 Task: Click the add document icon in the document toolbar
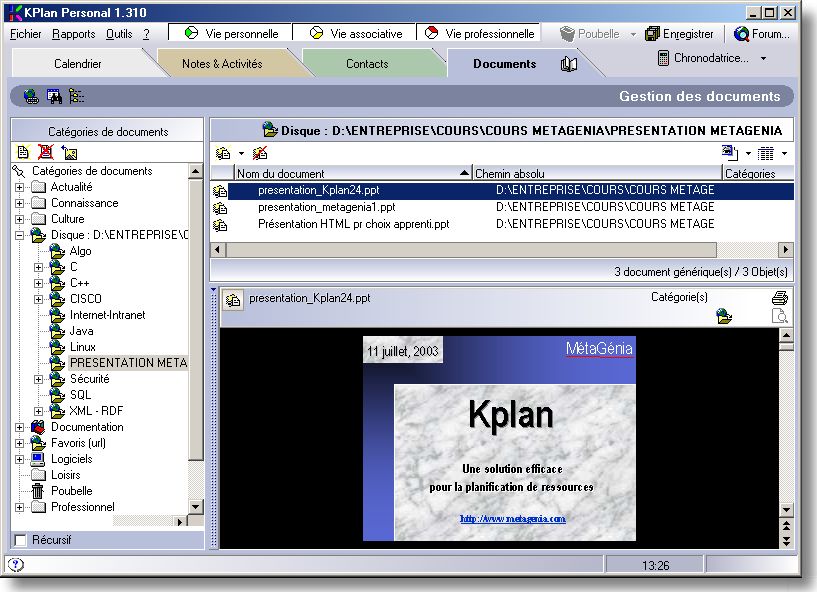point(223,153)
